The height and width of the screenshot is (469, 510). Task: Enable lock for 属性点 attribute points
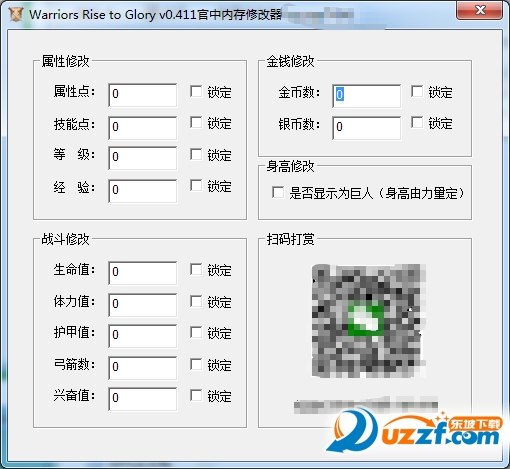[196, 91]
